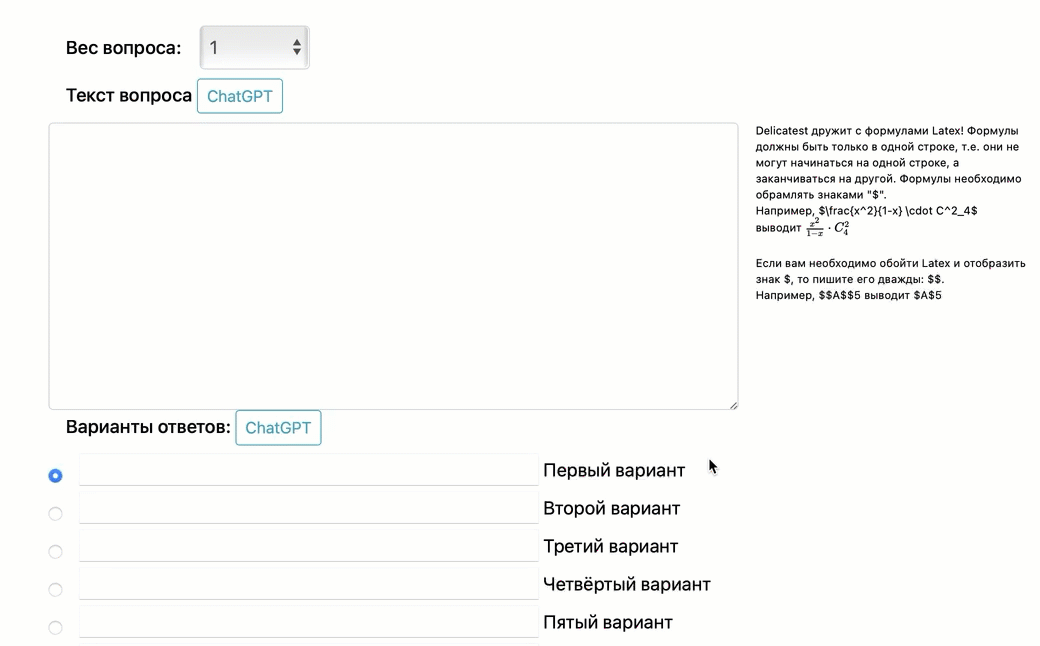Viewport: 1040px width, 646px height.
Task: Select the fifth answer radio button
Action: (56, 628)
